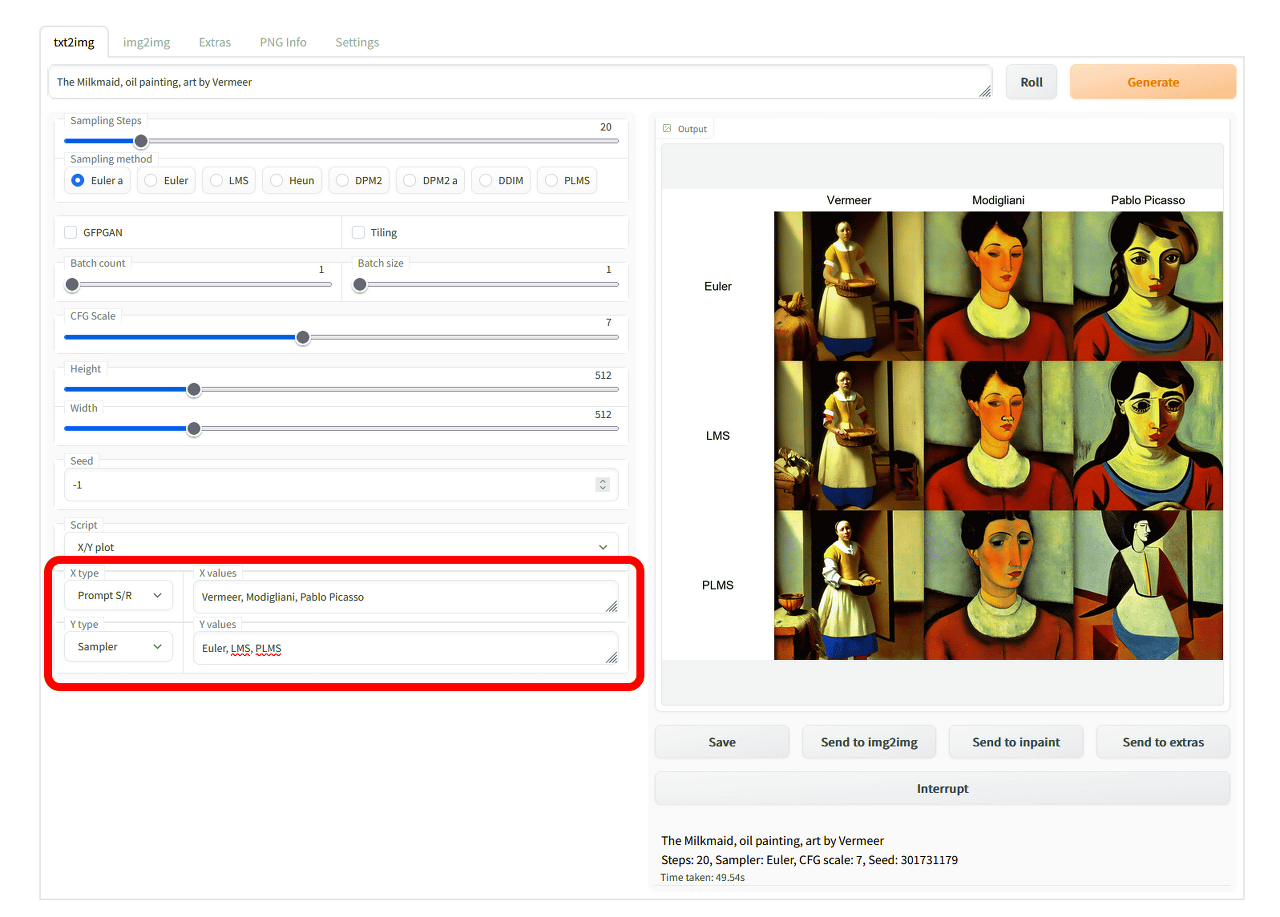Click Send to inpaint button
The image size is (1280, 917).
(x=1016, y=742)
